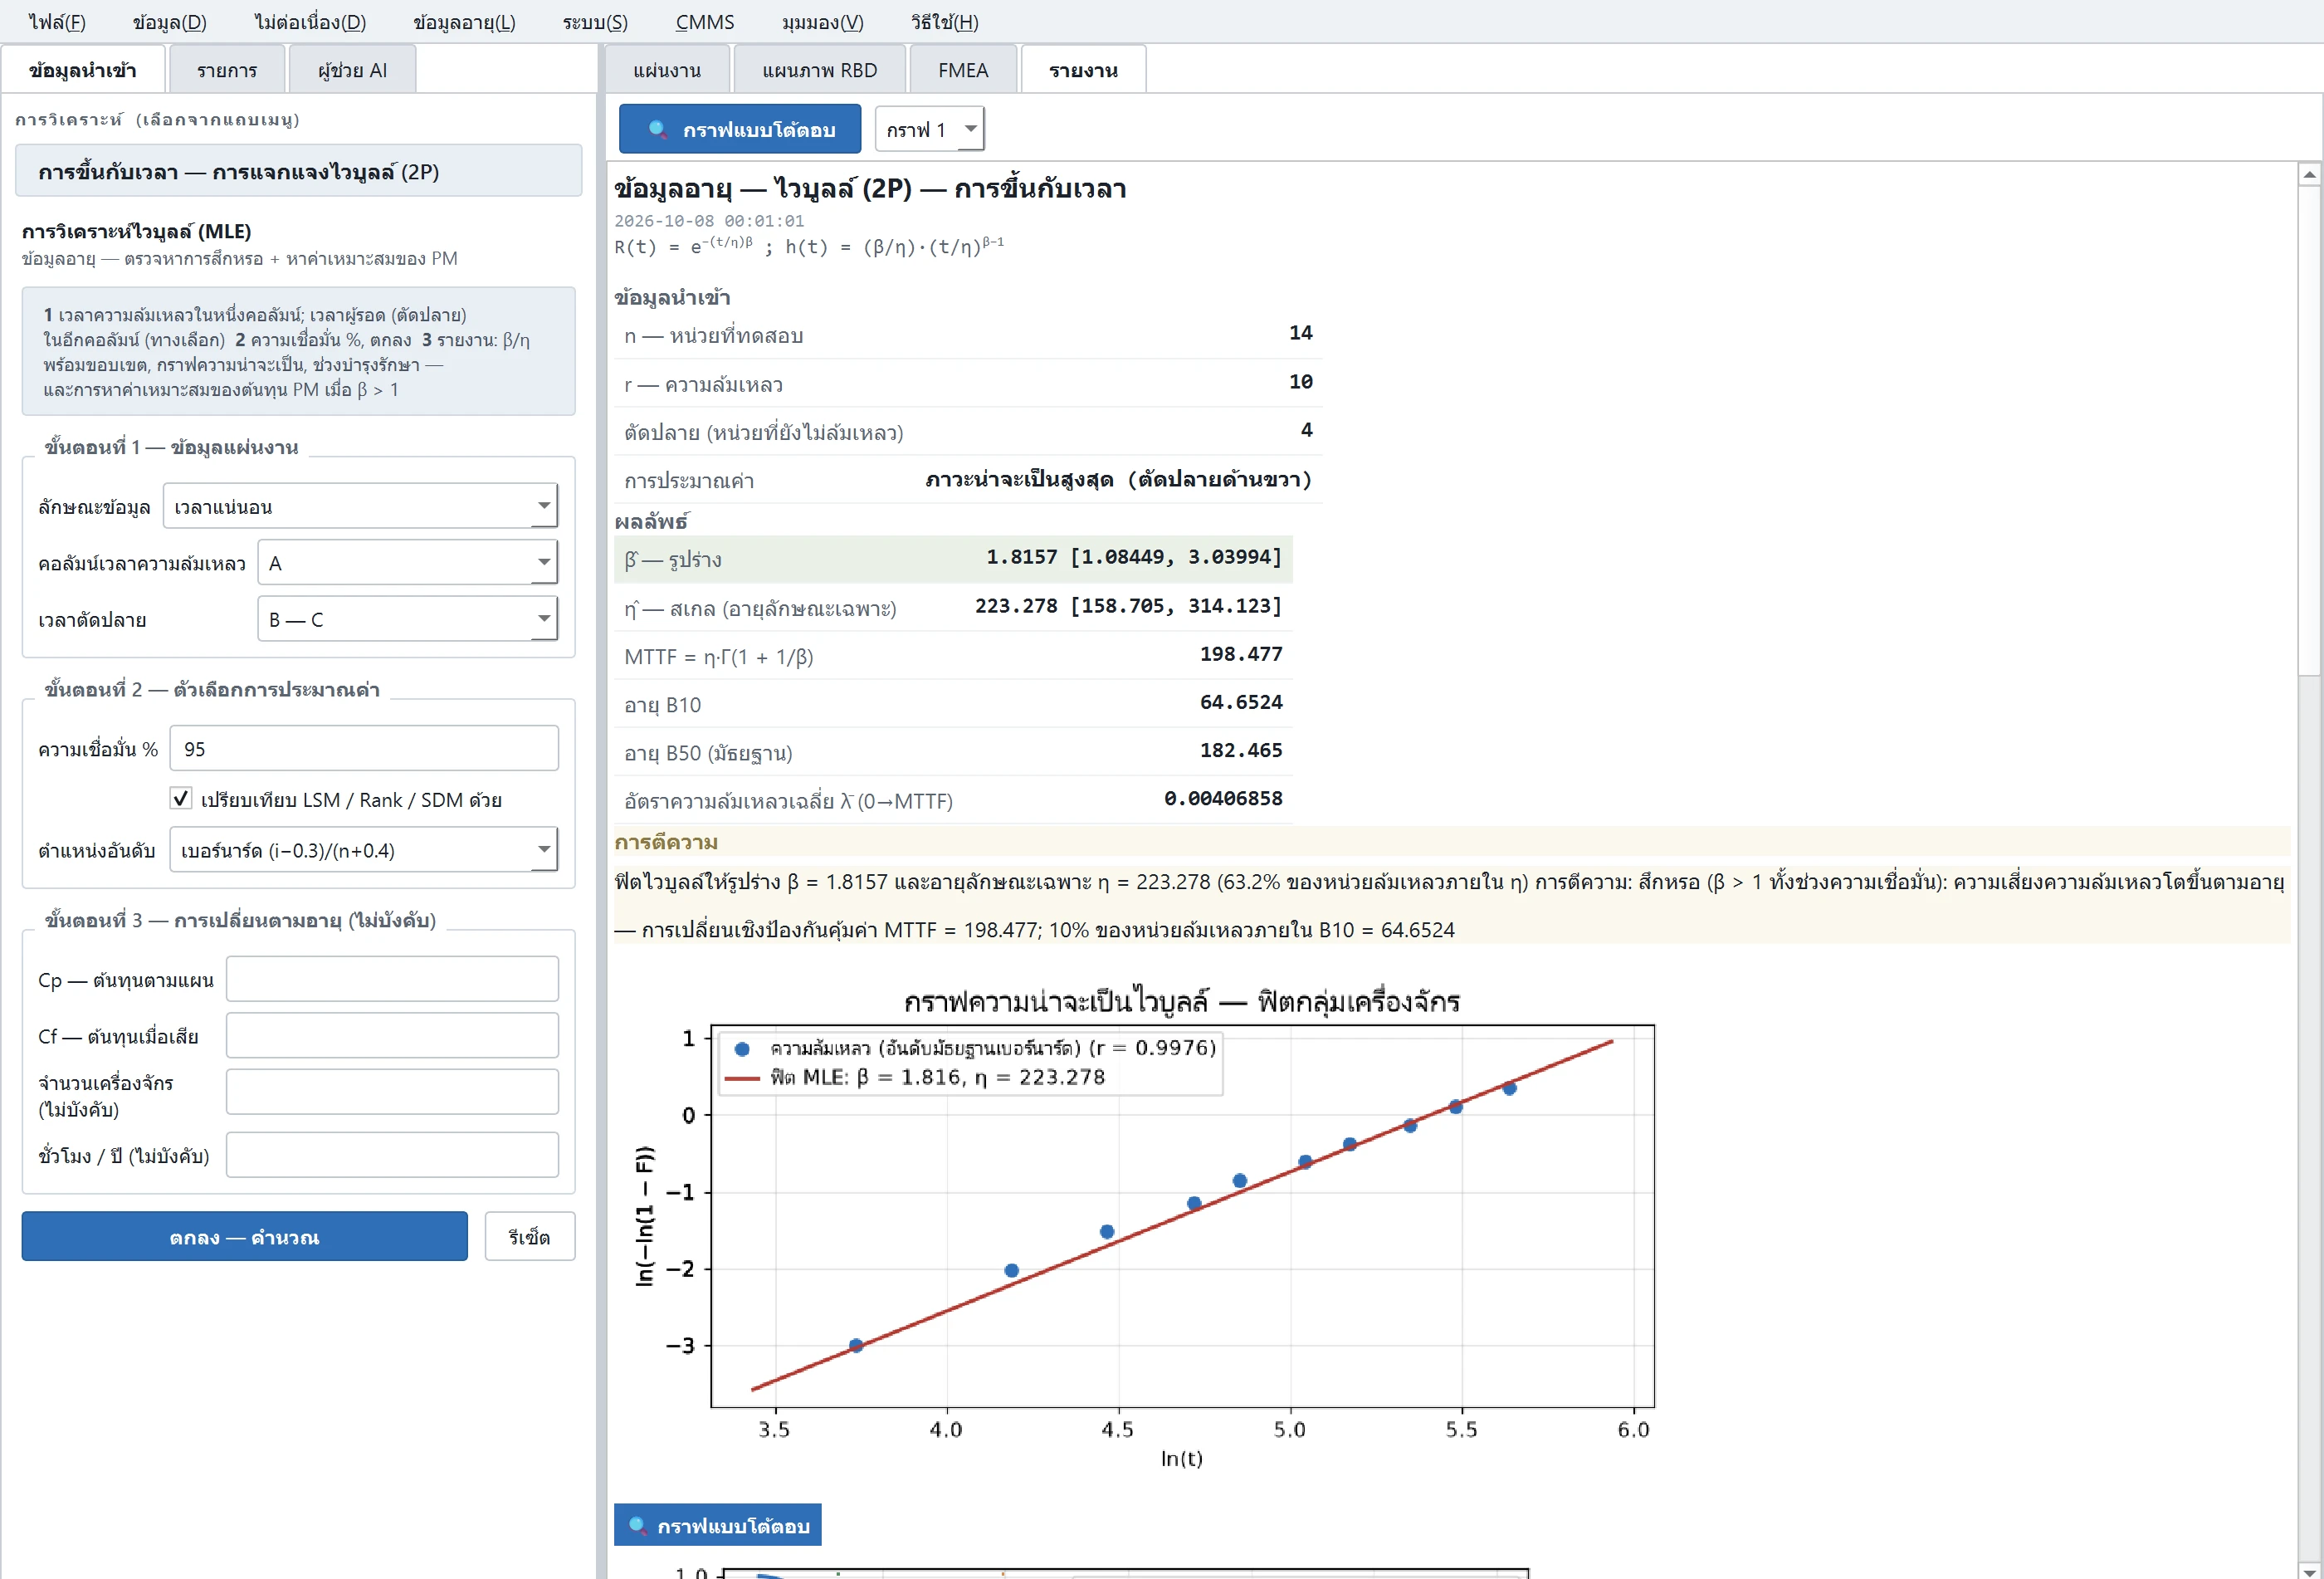This screenshot has height=1579, width=2324.
Task: Click the β — รูปร่าง result row
Action: click(953, 558)
